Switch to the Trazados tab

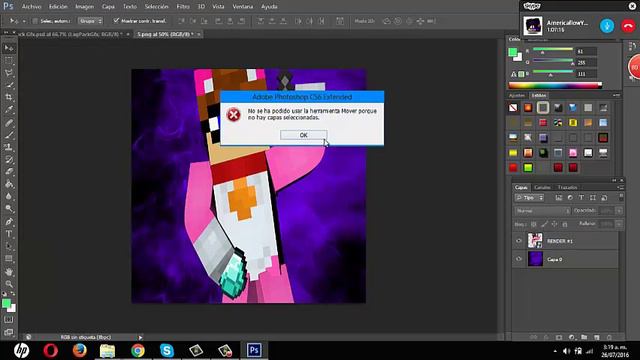coord(567,187)
